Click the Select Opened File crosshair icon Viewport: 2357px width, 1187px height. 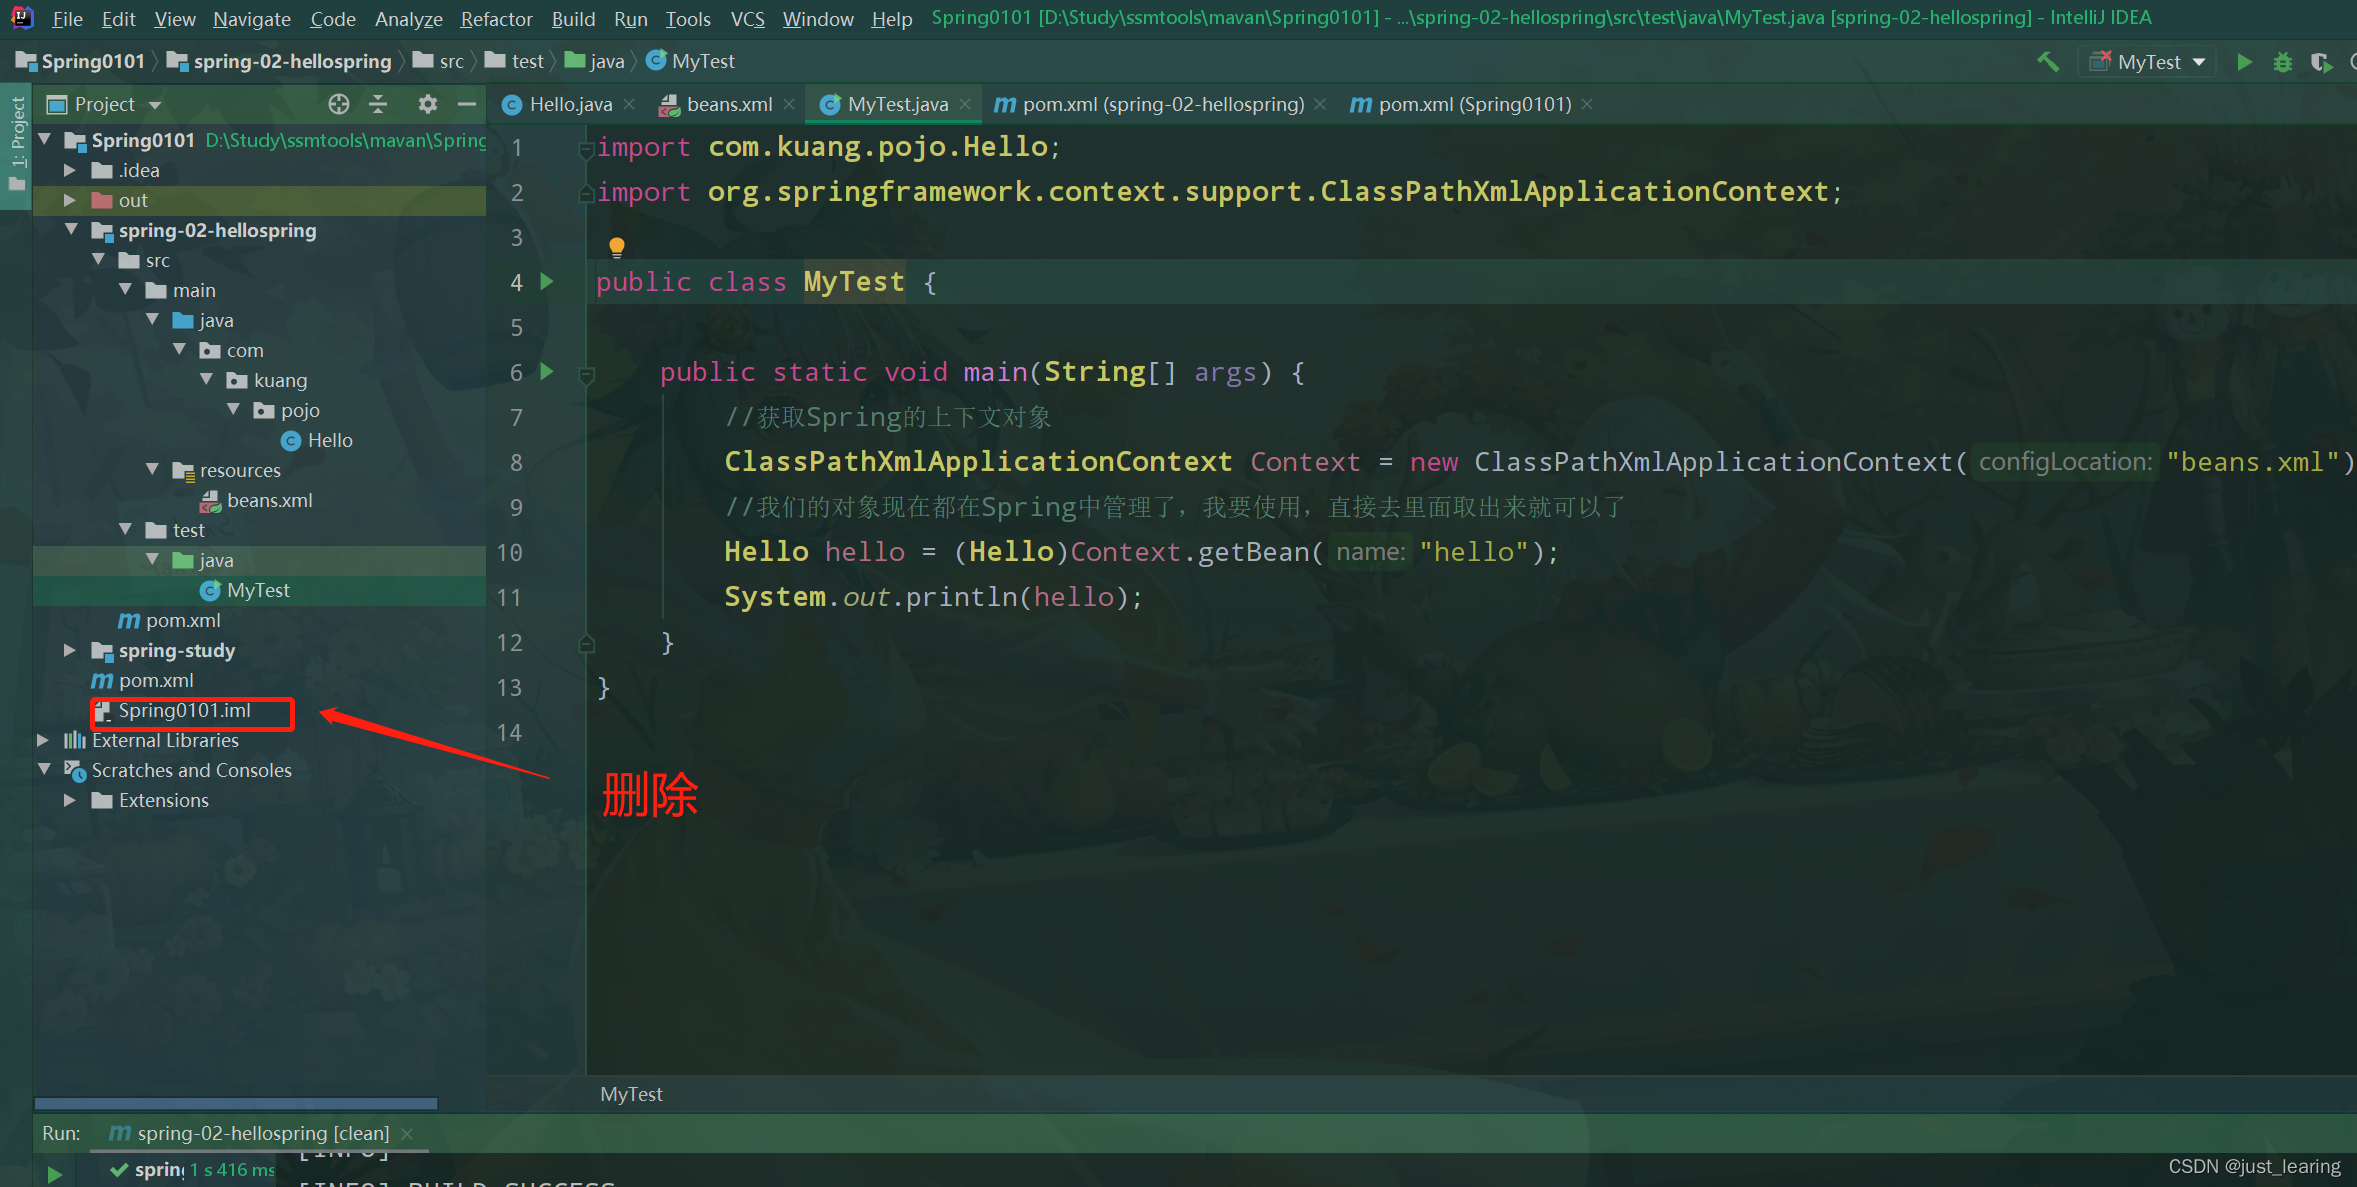(x=339, y=103)
